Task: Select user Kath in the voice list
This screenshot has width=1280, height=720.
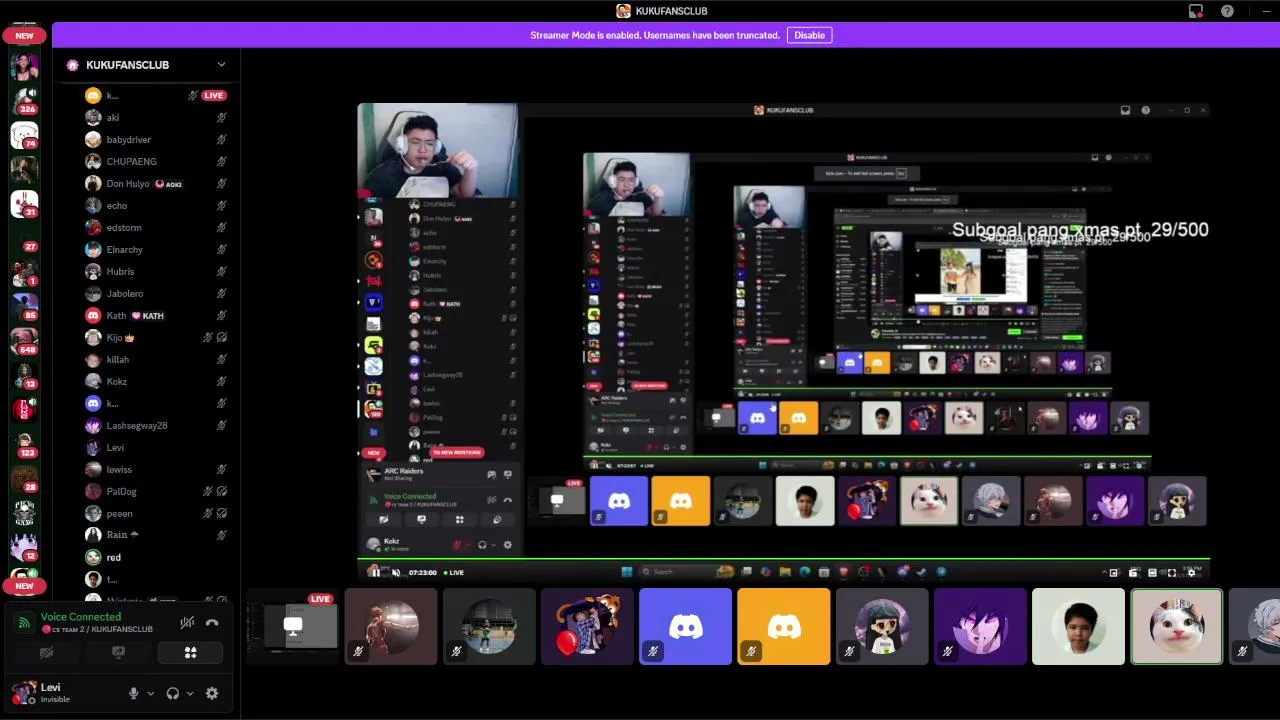Action: click(156, 315)
